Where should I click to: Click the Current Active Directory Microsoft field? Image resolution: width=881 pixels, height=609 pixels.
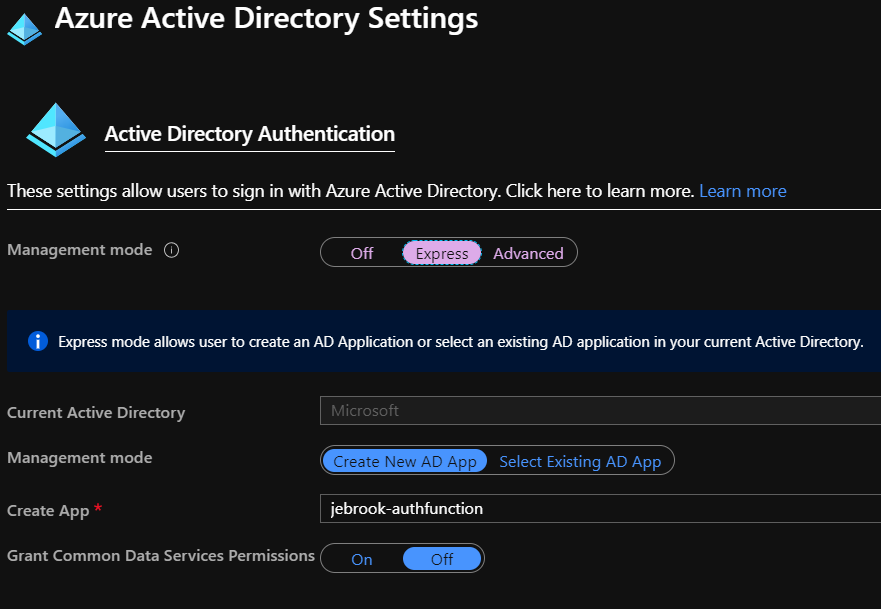tap(600, 411)
